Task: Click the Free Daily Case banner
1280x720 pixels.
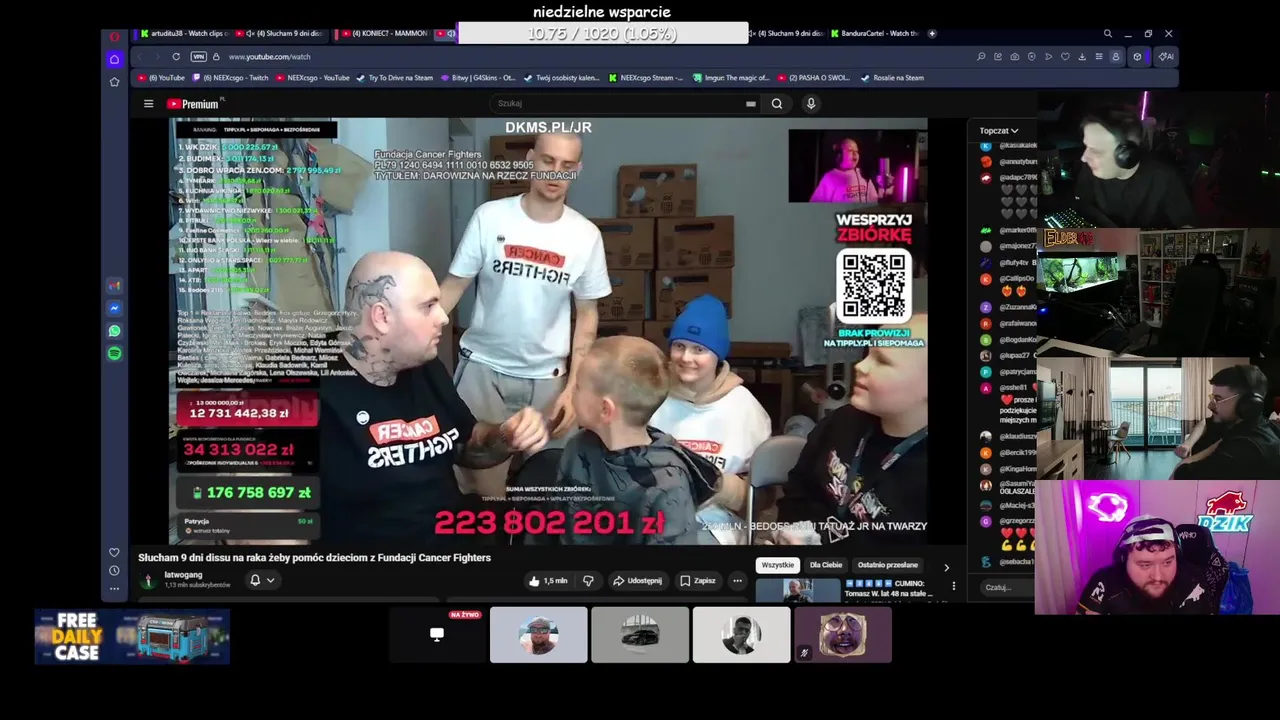Action: (132, 637)
